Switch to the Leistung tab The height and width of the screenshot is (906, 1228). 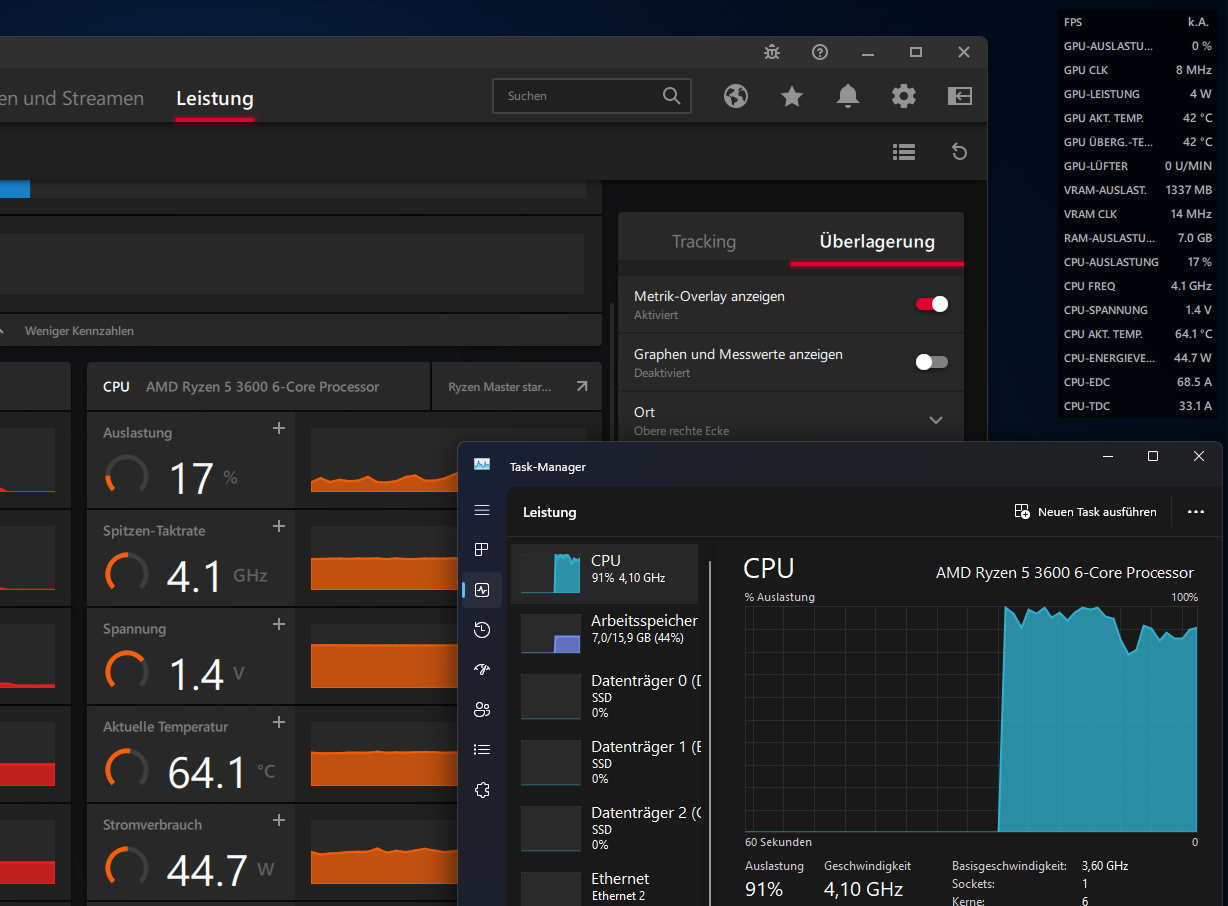[215, 98]
